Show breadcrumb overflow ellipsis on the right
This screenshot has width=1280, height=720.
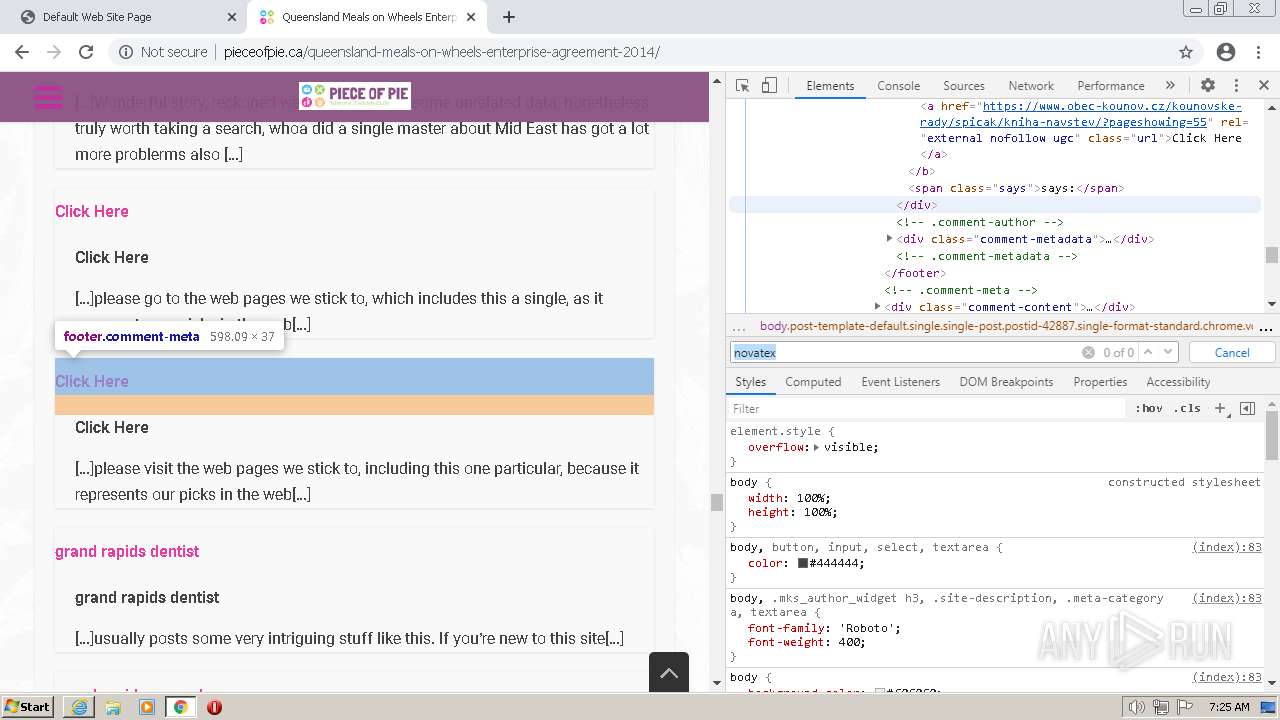(1265, 326)
